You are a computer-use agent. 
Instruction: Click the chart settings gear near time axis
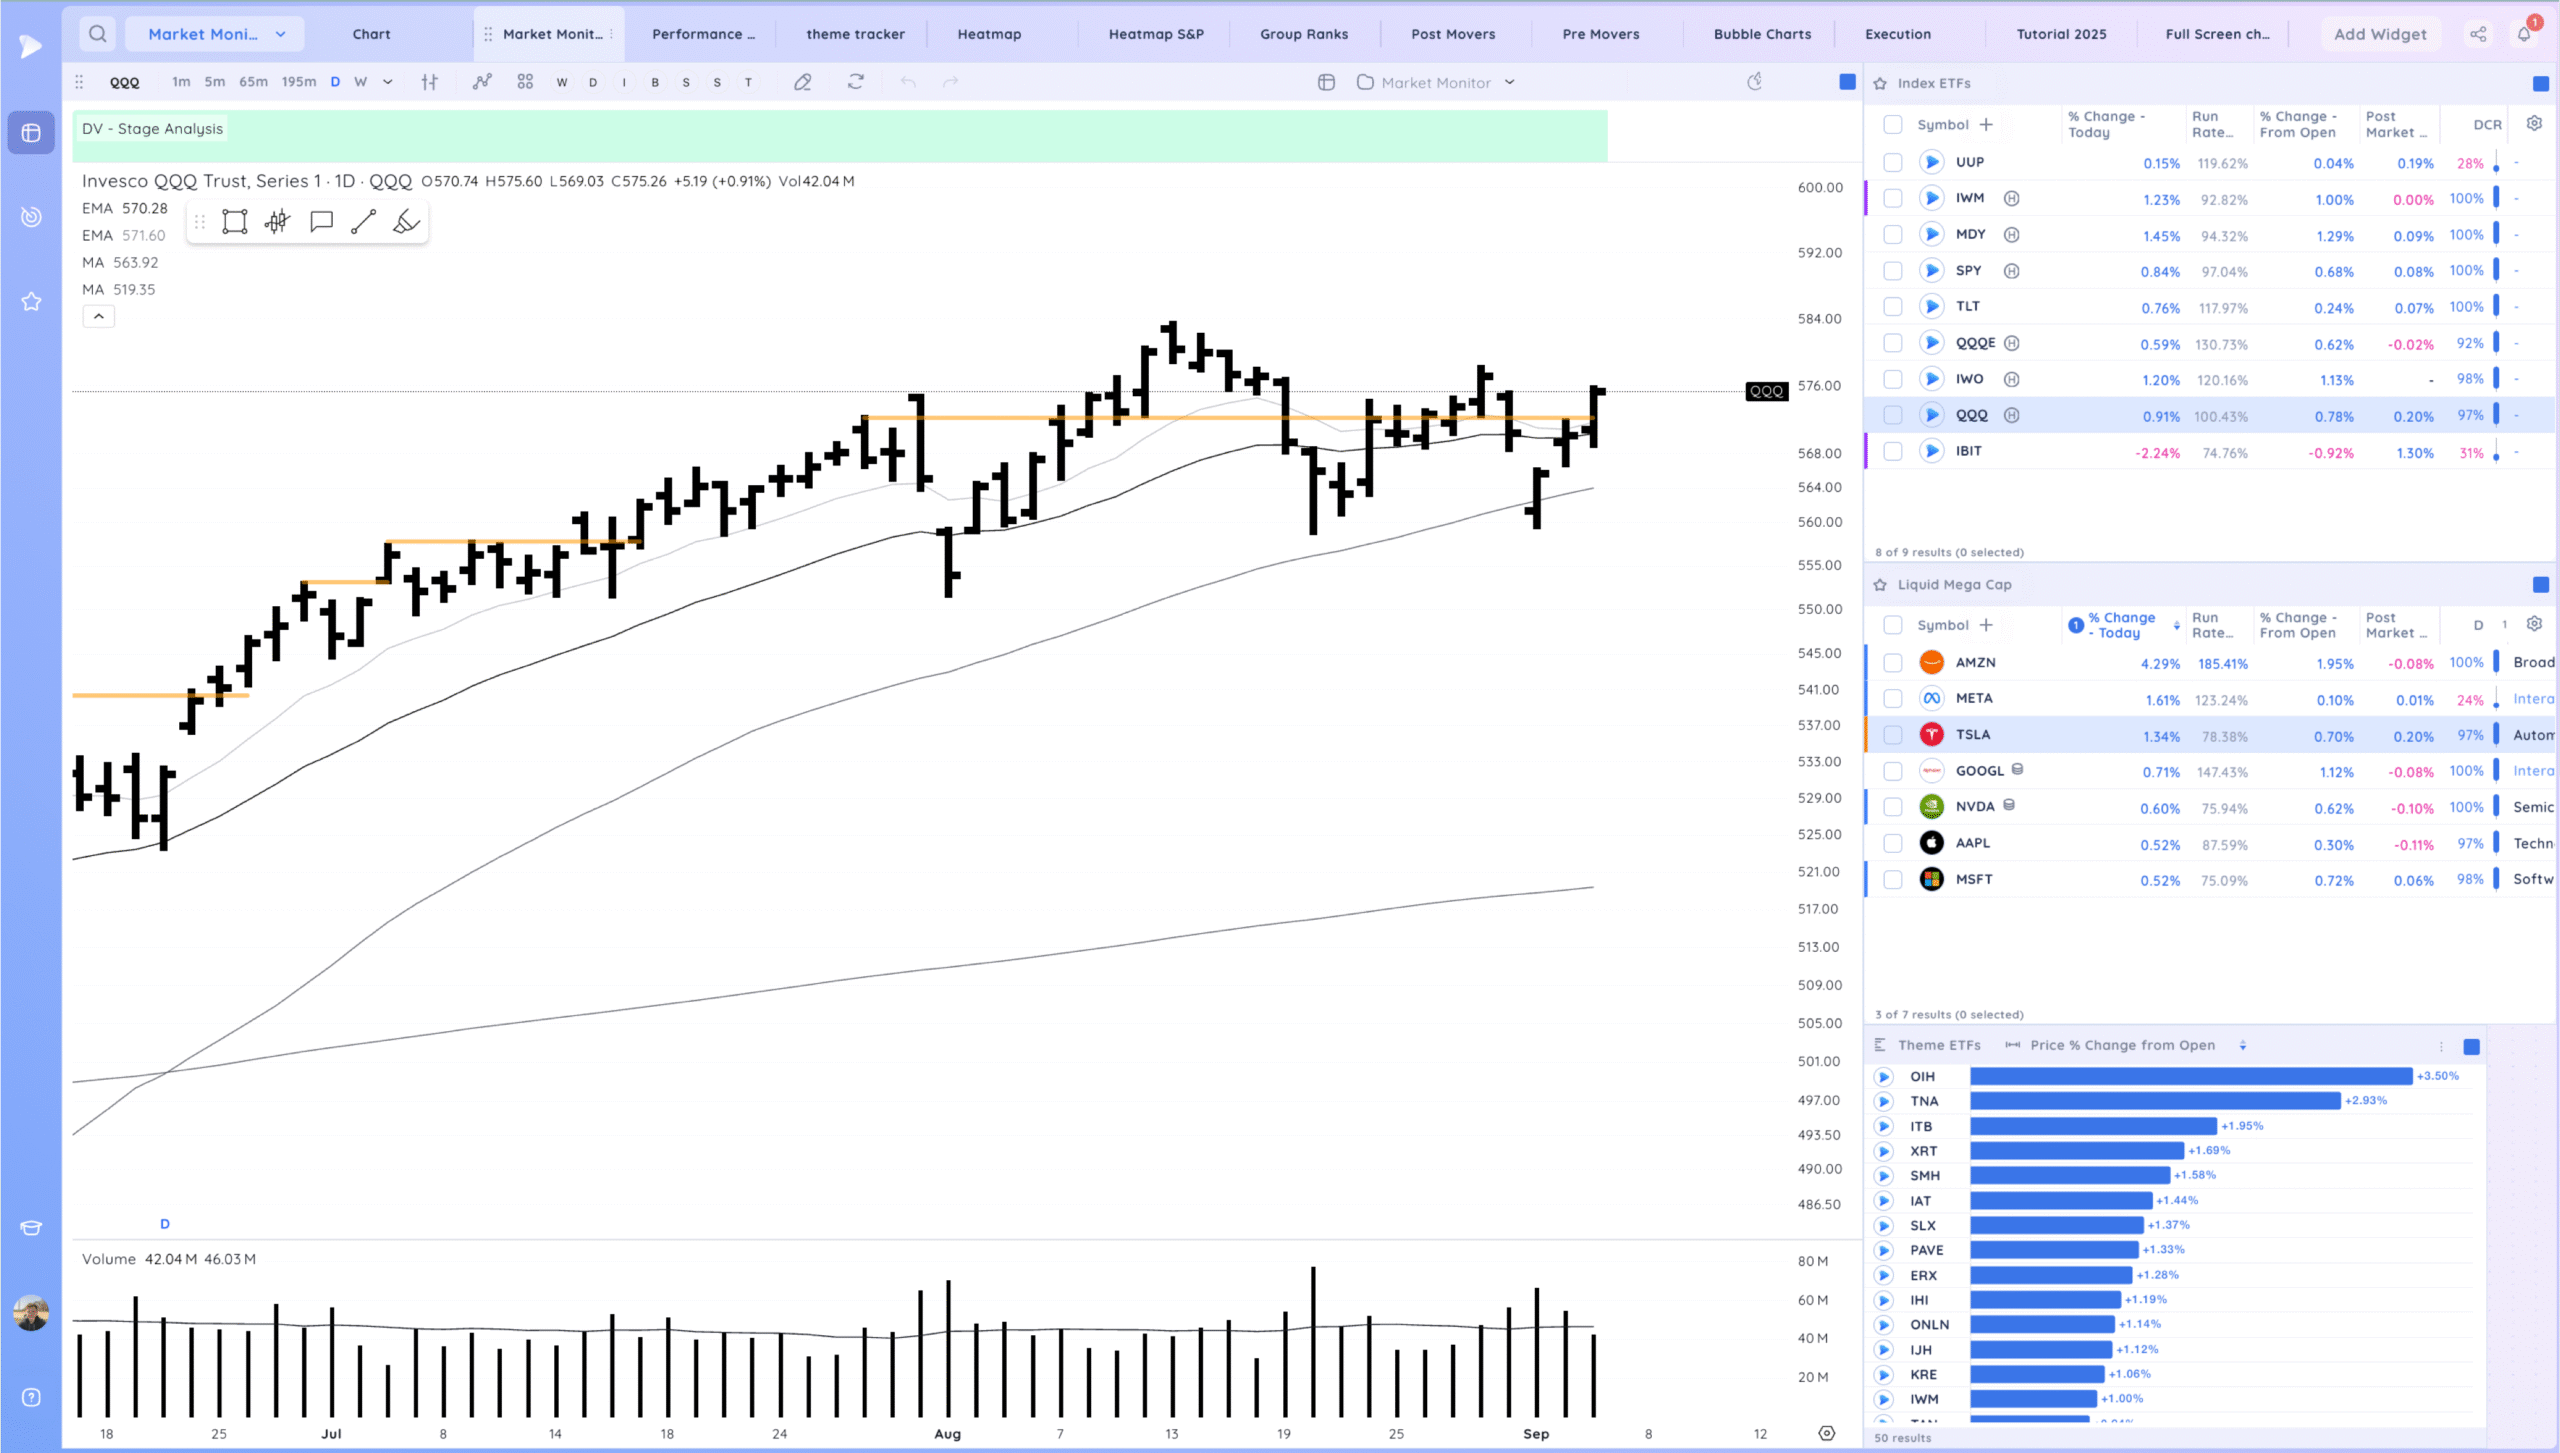pyautogui.click(x=1826, y=1433)
